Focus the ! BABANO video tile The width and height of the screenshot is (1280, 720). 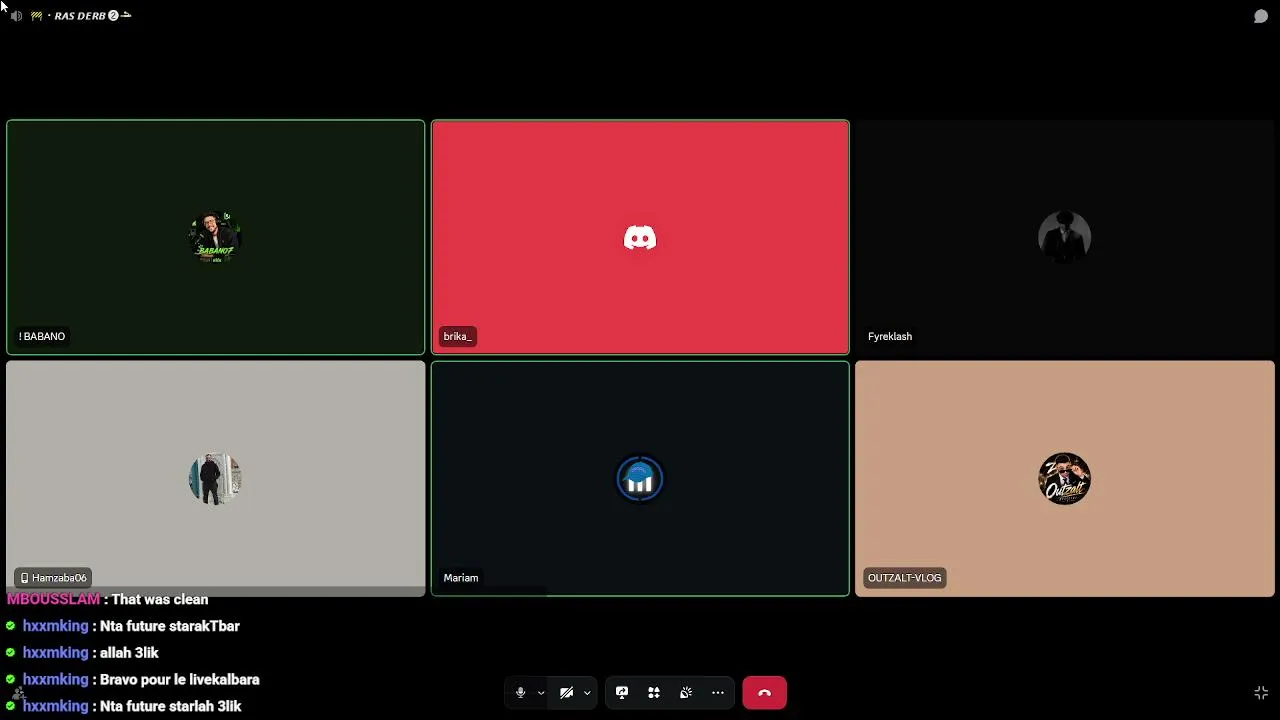216,237
